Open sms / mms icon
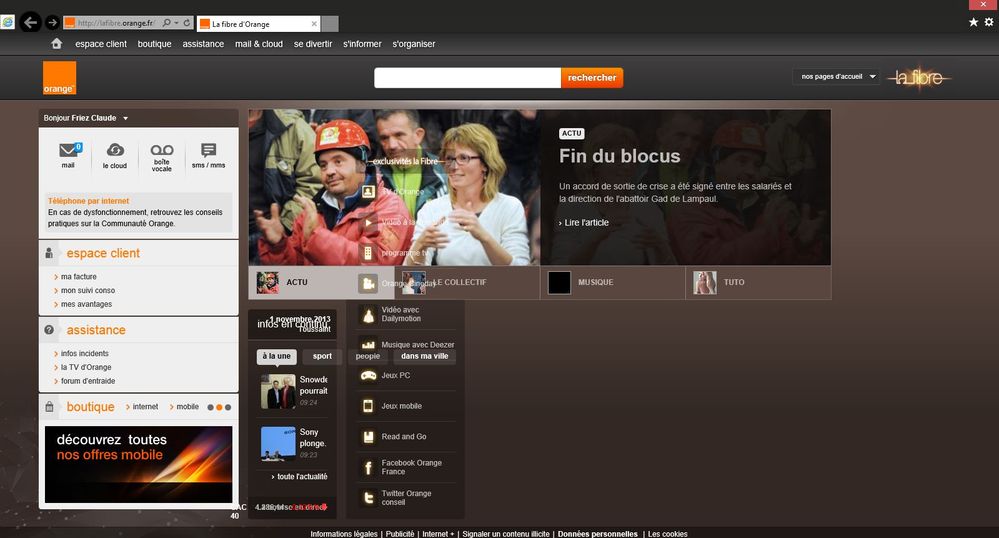 pos(208,150)
